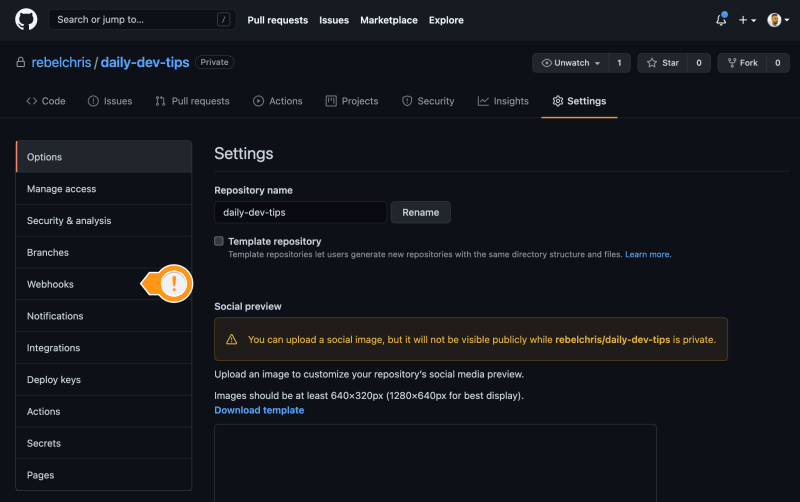This screenshot has height=502, width=800.
Task: Open the plus create-new dropdown
Action: [747, 20]
